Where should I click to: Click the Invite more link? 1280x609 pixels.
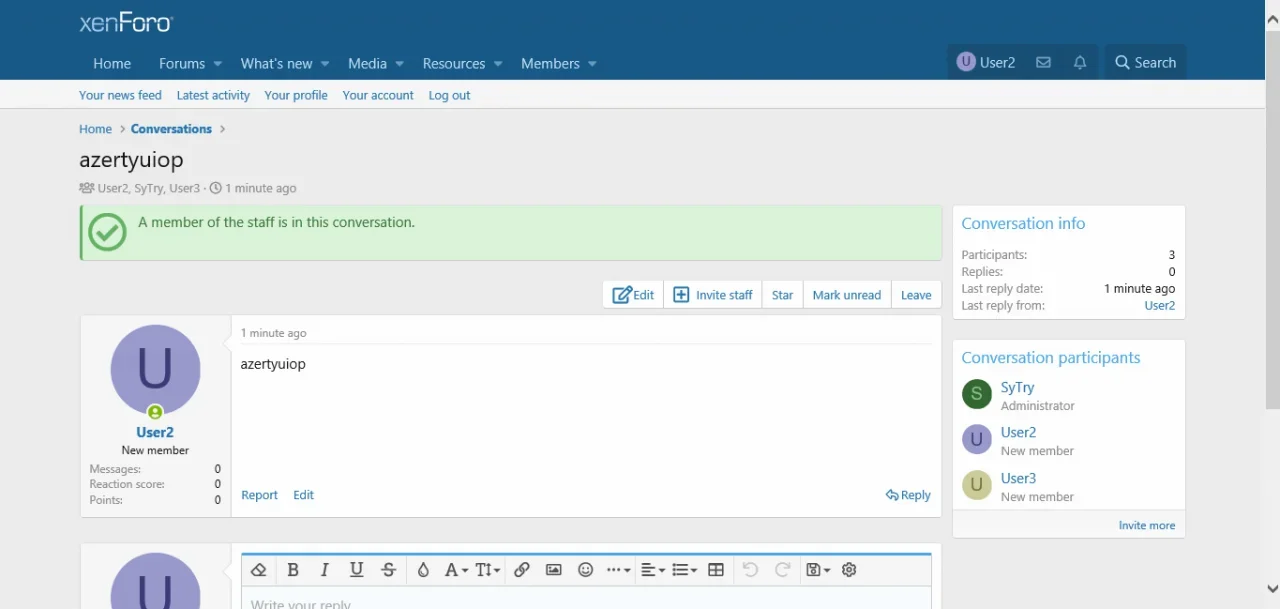point(1147,526)
